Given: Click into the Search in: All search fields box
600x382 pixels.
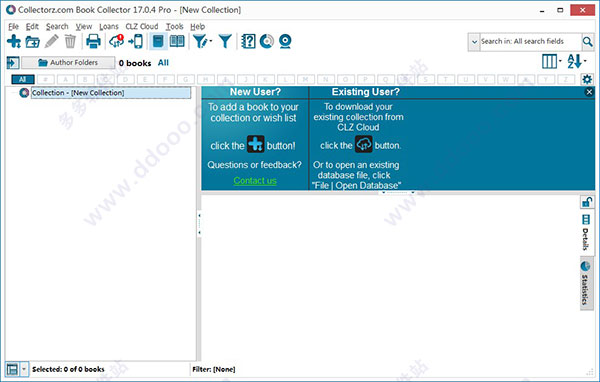Looking at the screenshot, I should (530, 41).
